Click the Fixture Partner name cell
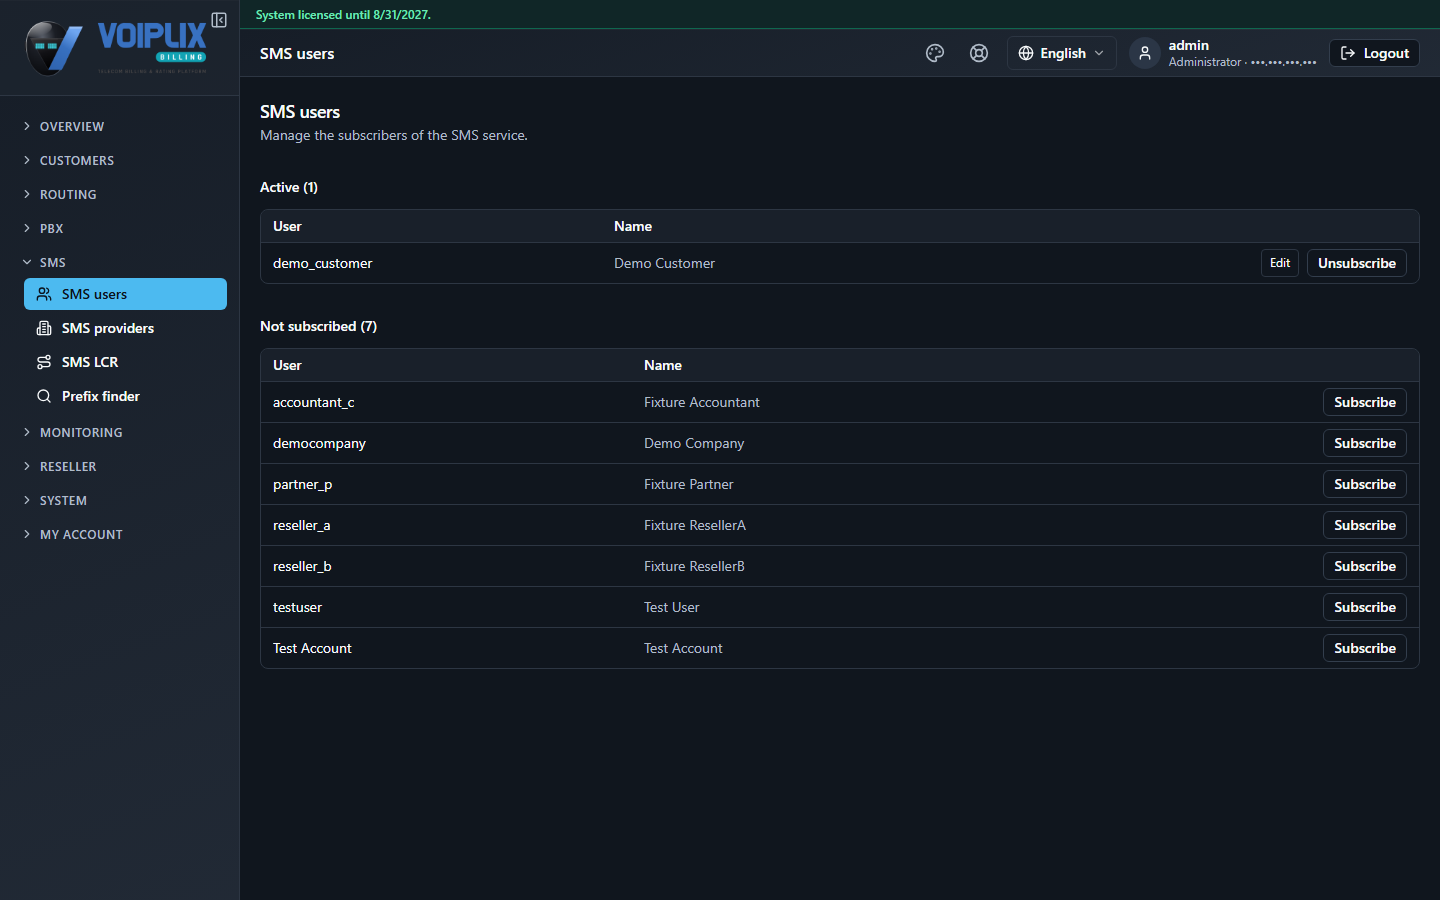This screenshot has width=1440, height=900. (x=689, y=484)
